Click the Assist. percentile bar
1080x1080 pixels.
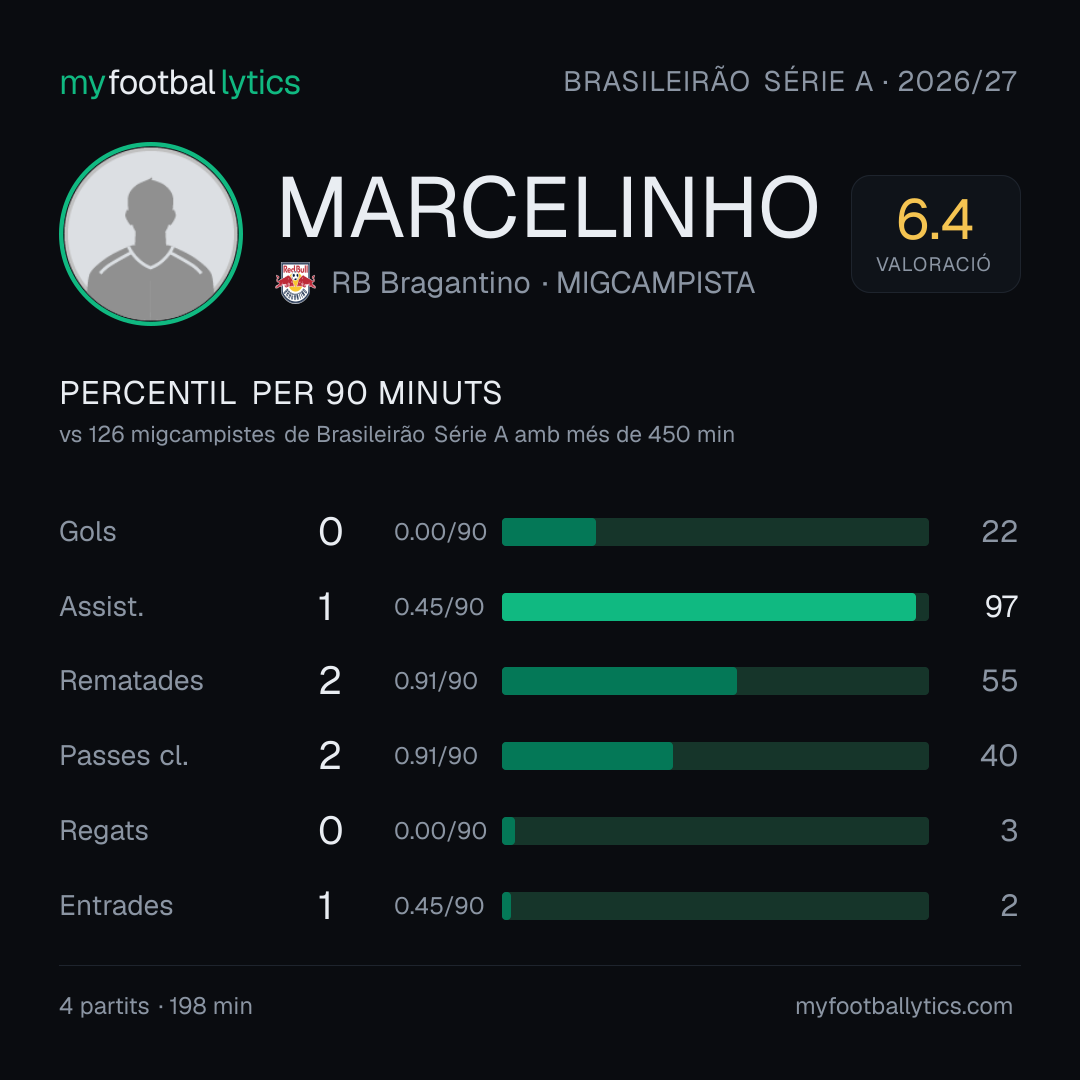click(715, 607)
